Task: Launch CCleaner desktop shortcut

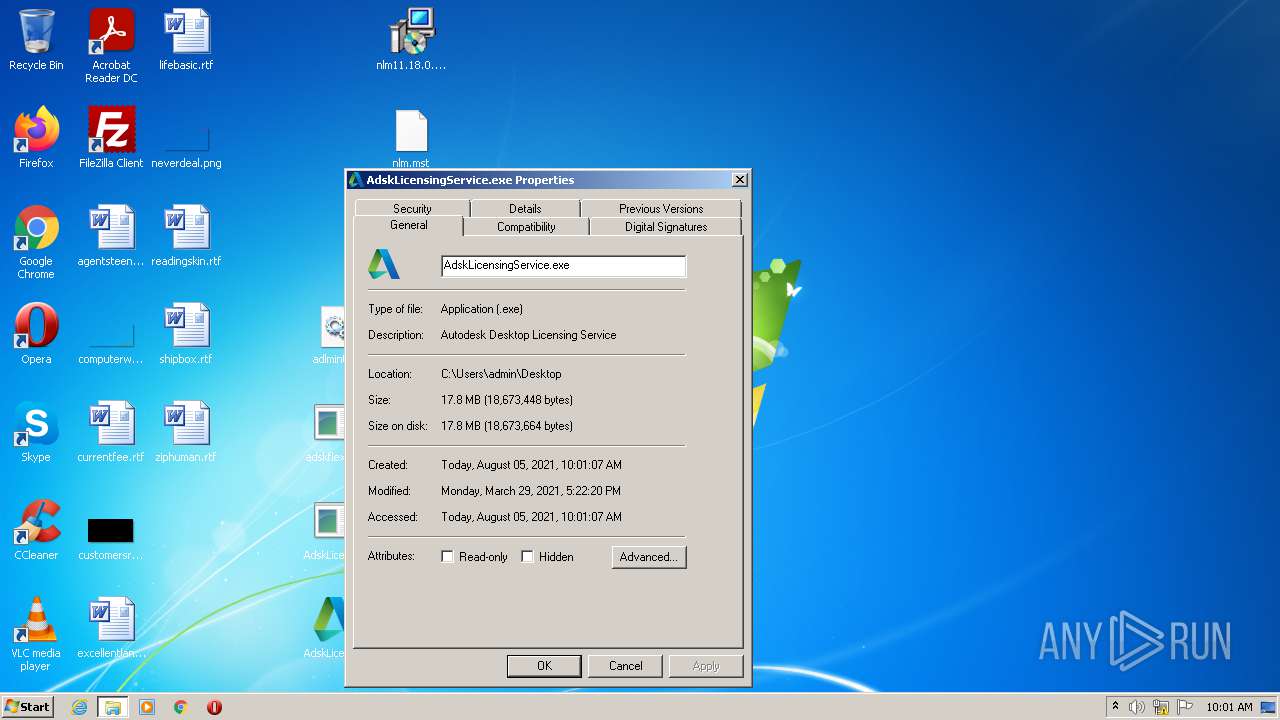Action: [x=36, y=530]
